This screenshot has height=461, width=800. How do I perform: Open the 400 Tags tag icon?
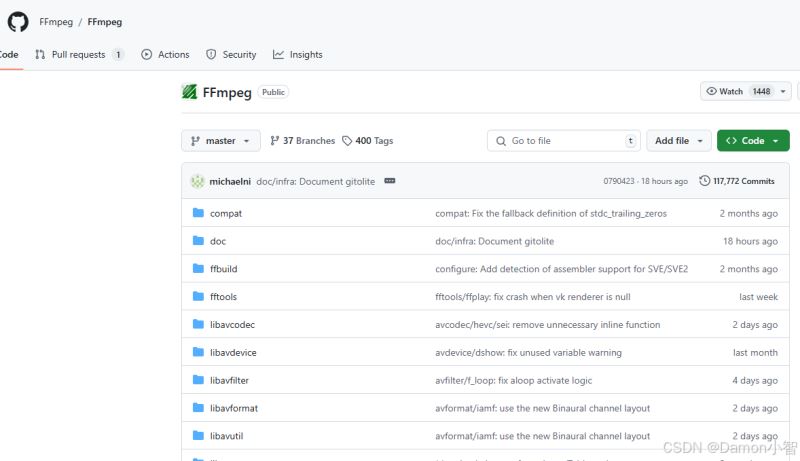(347, 141)
